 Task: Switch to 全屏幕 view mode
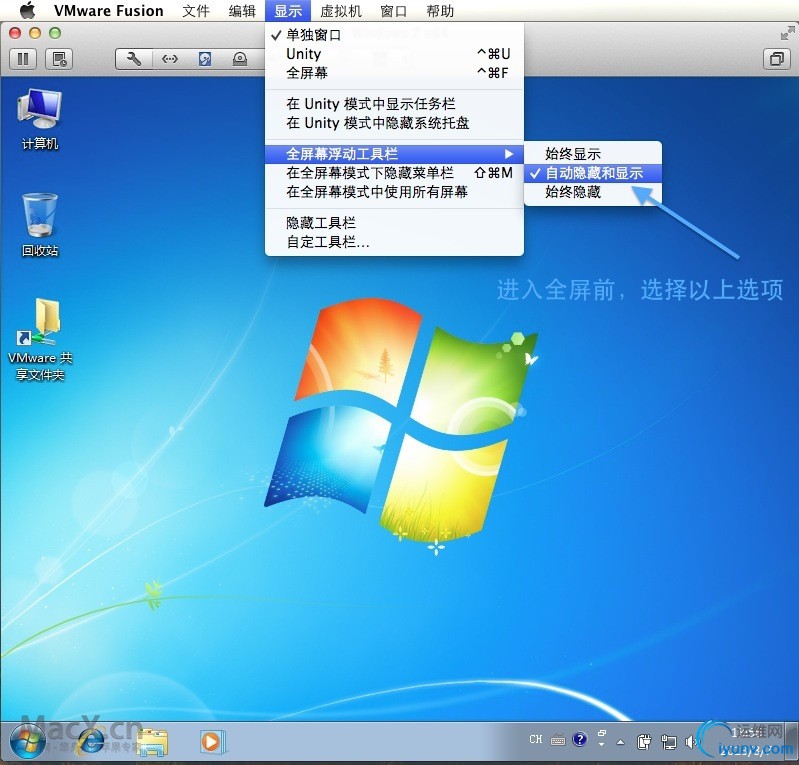tap(394, 73)
